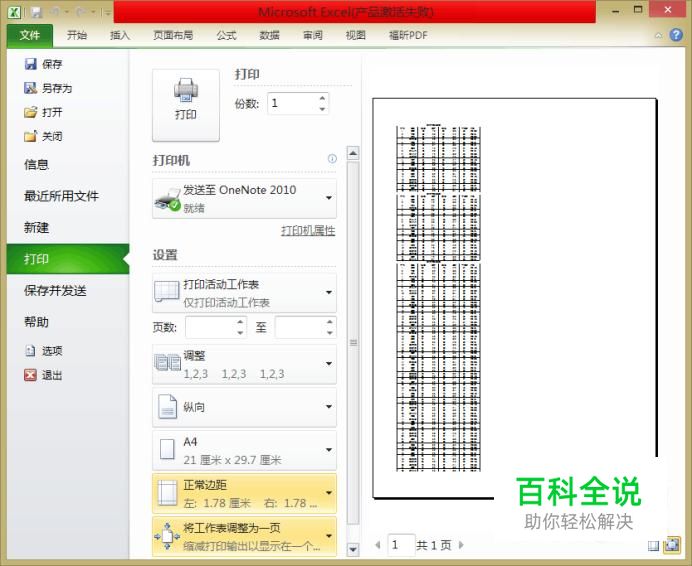Screen dimensions: 692x566
Task: Toggle Show Margins in preview
Action: click(653, 546)
